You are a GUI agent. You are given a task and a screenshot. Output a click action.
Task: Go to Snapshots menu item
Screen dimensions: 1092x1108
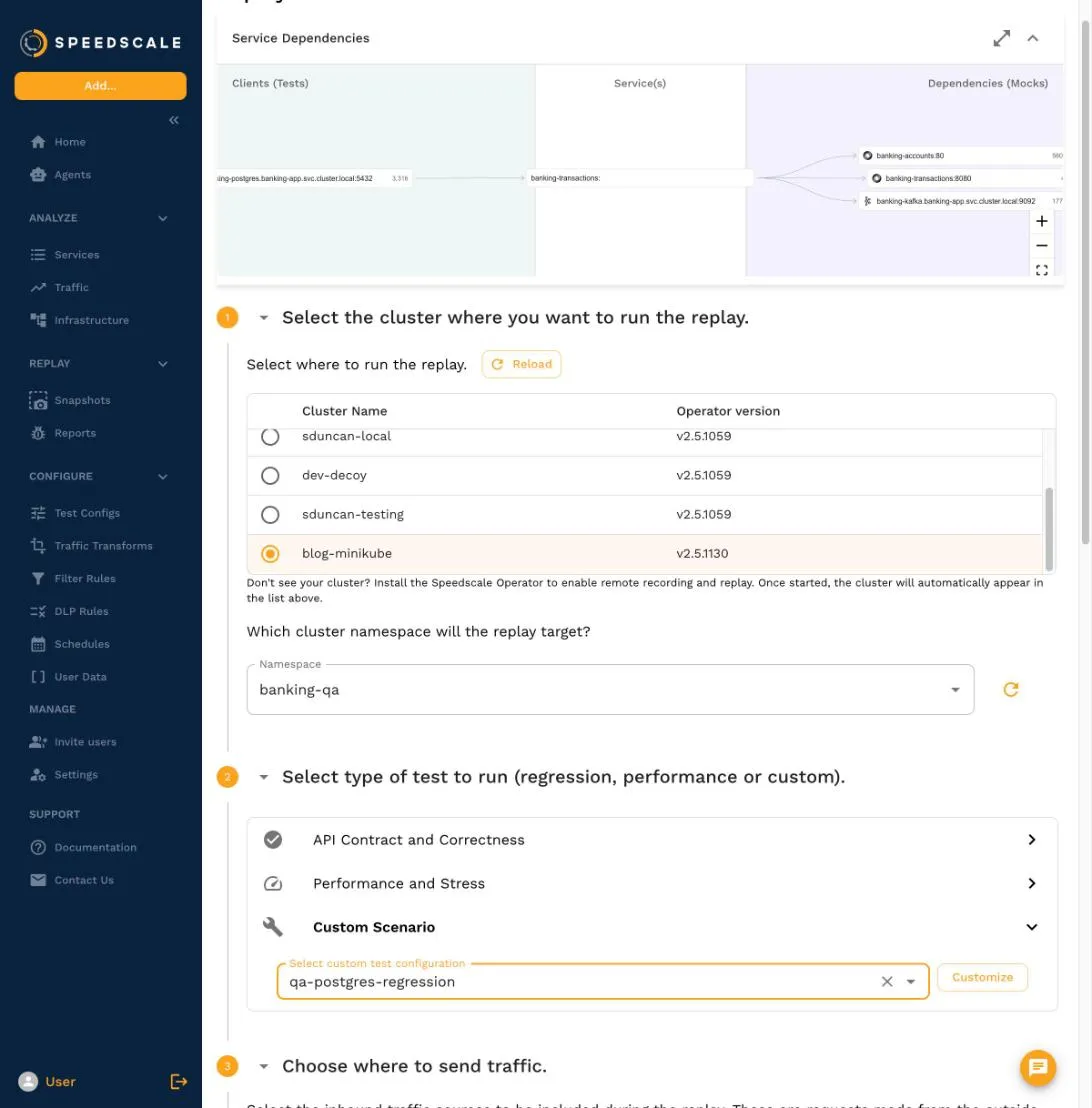(x=83, y=400)
